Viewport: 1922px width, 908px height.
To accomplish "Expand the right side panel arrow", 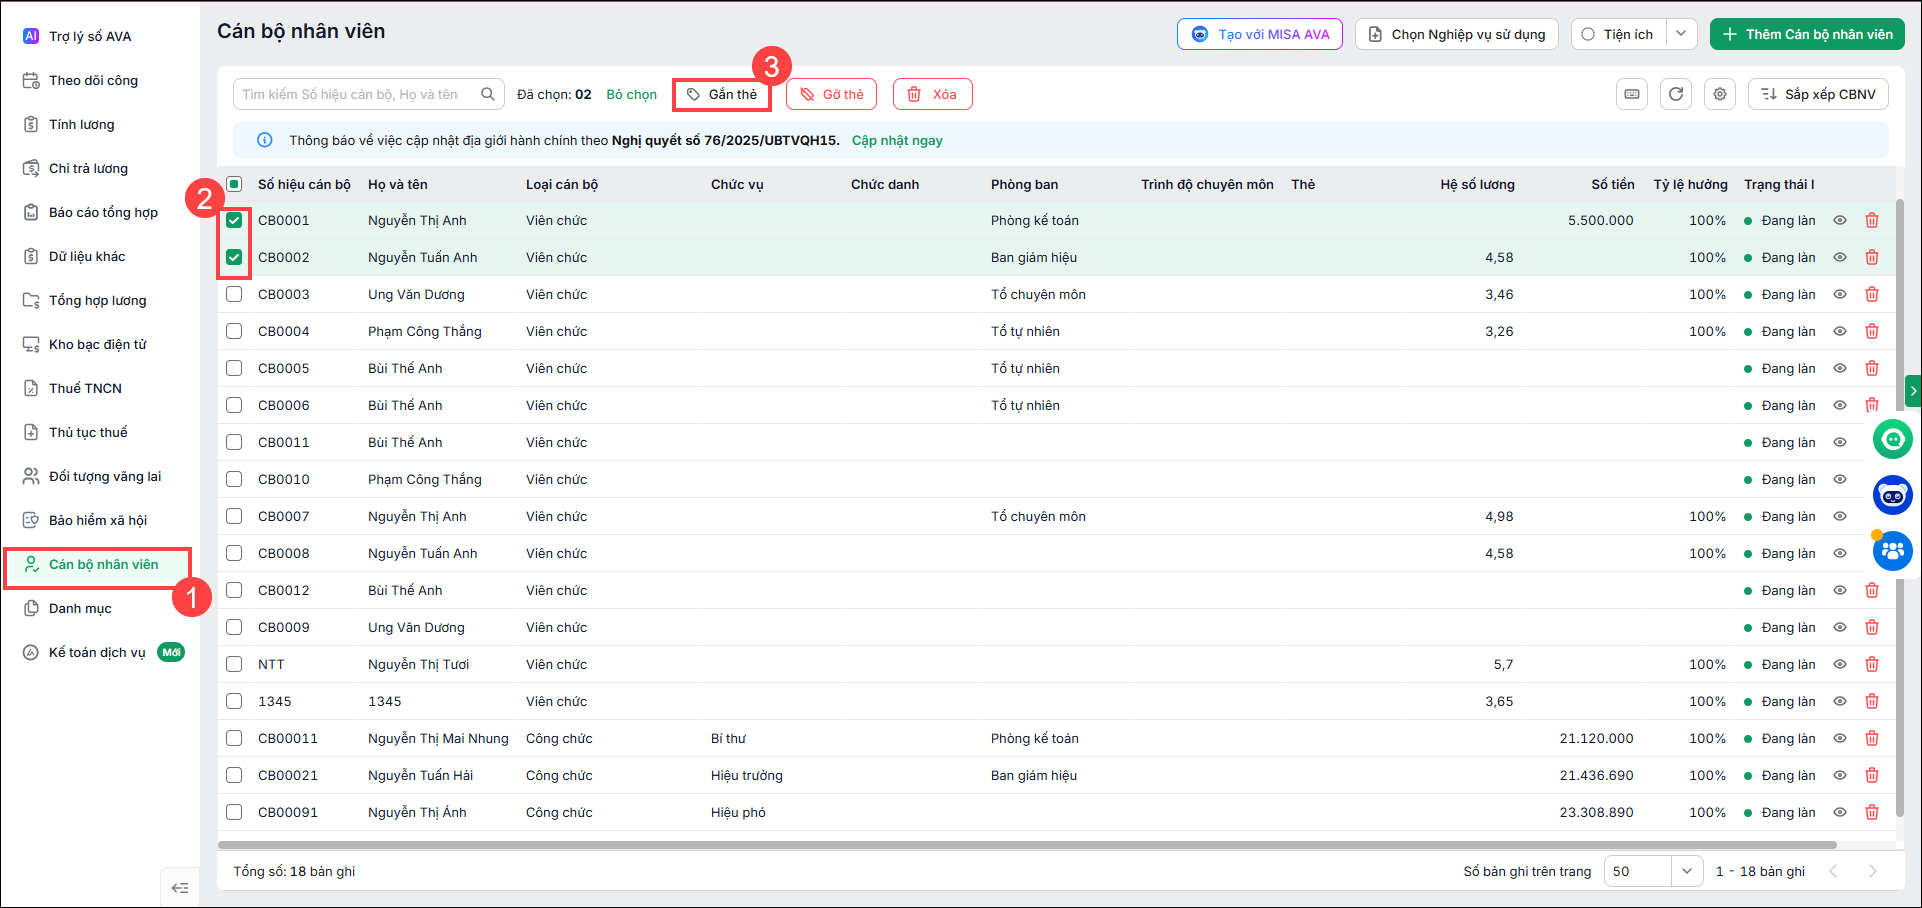I will [1914, 391].
